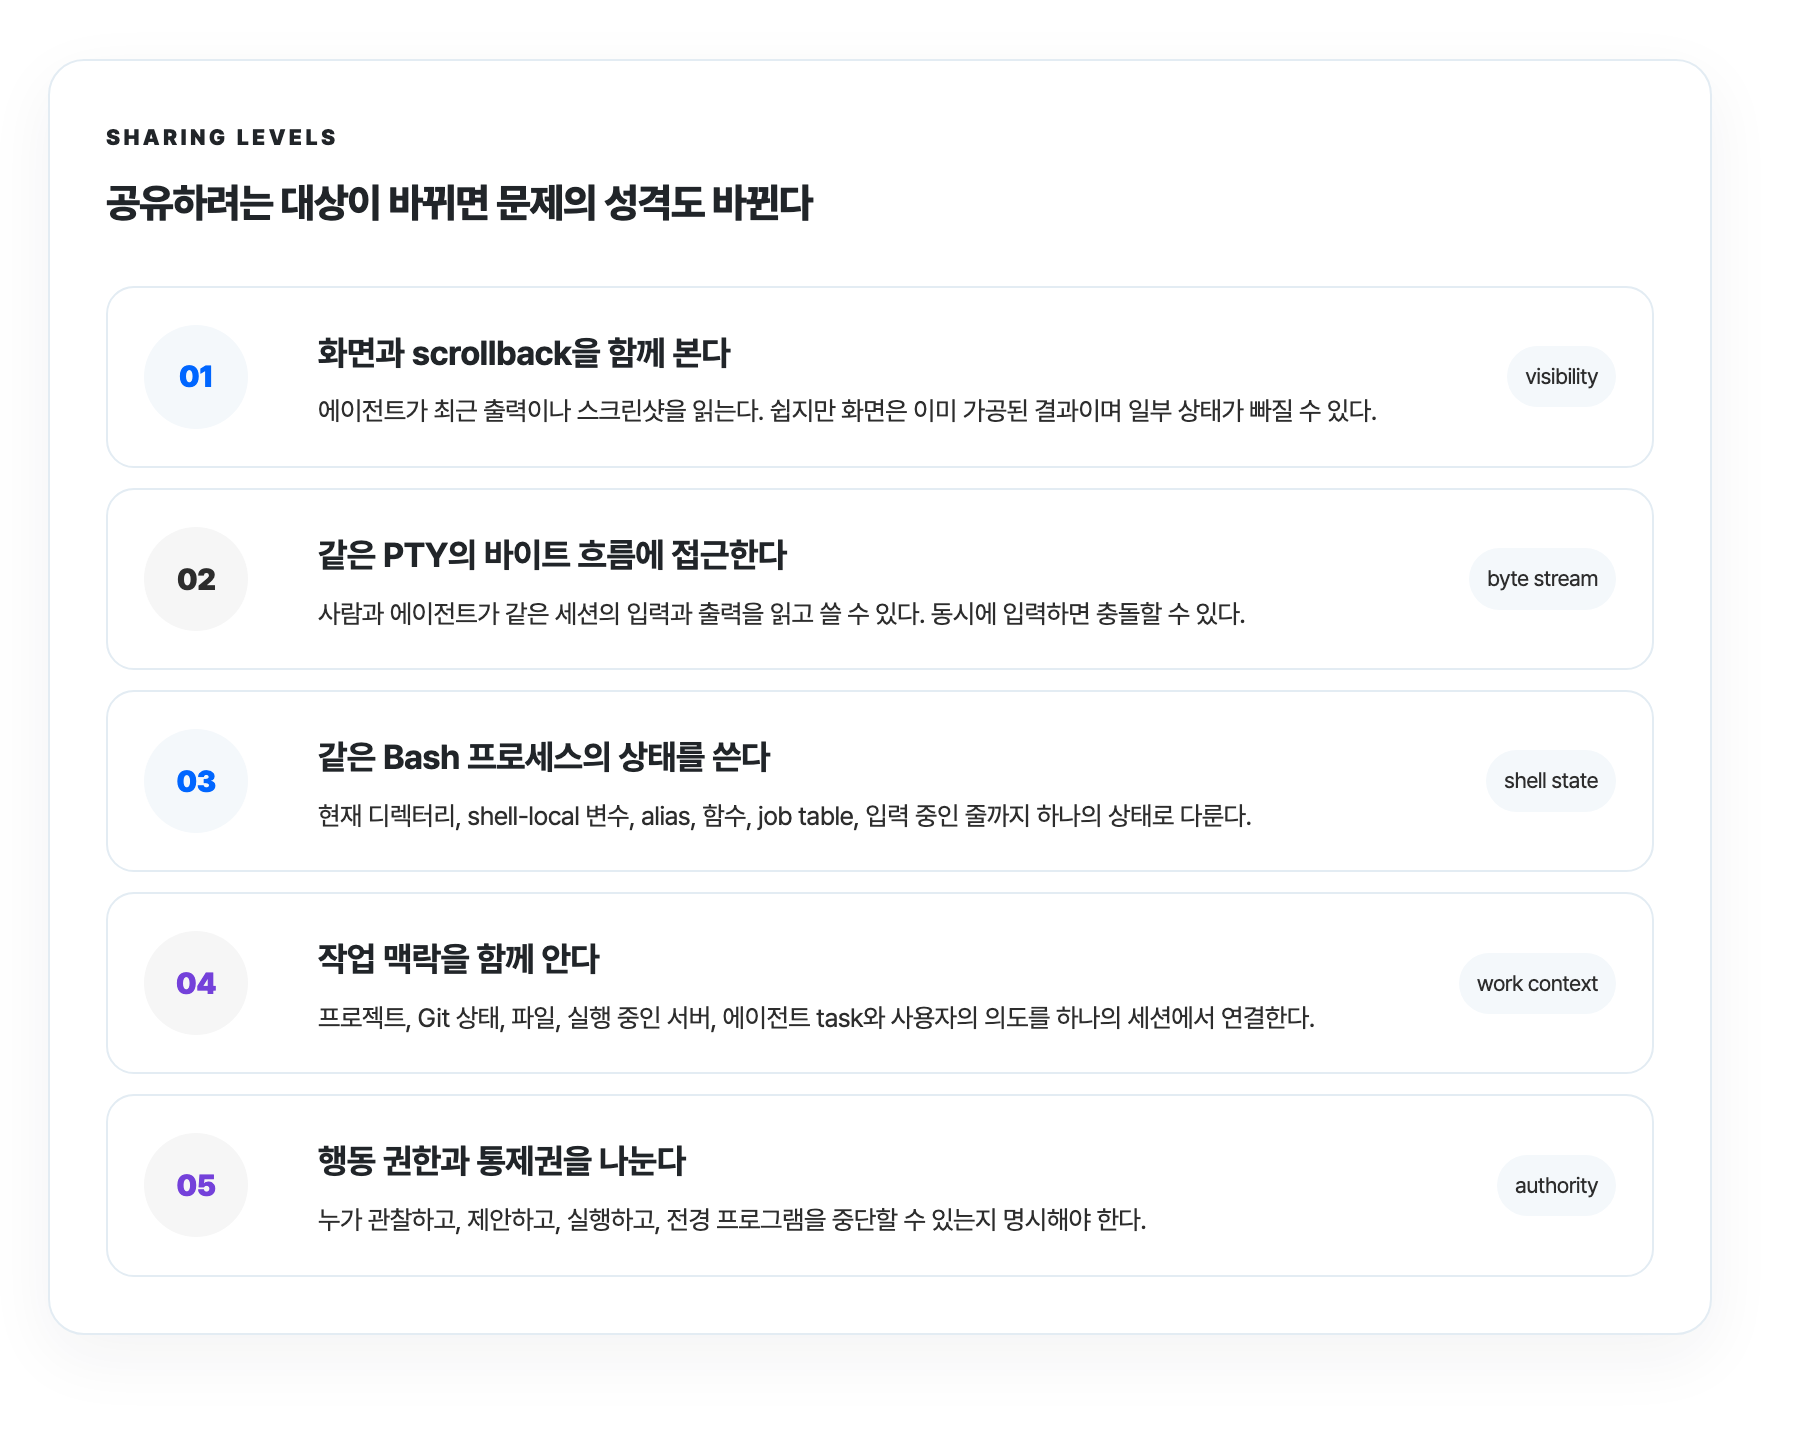Screen dimensions: 1793x1438
Task: Click heading 작업 맥락을 함께 안다
Action: click(458, 959)
